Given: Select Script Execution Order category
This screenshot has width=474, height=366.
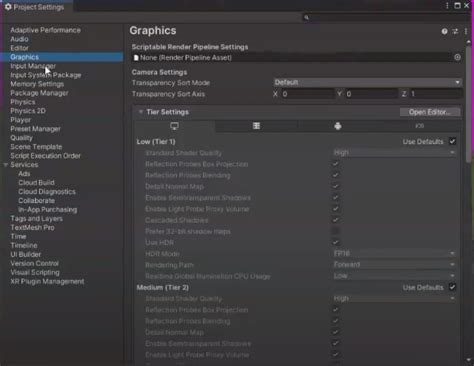Looking at the screenshot, I should tap(45, 156).
